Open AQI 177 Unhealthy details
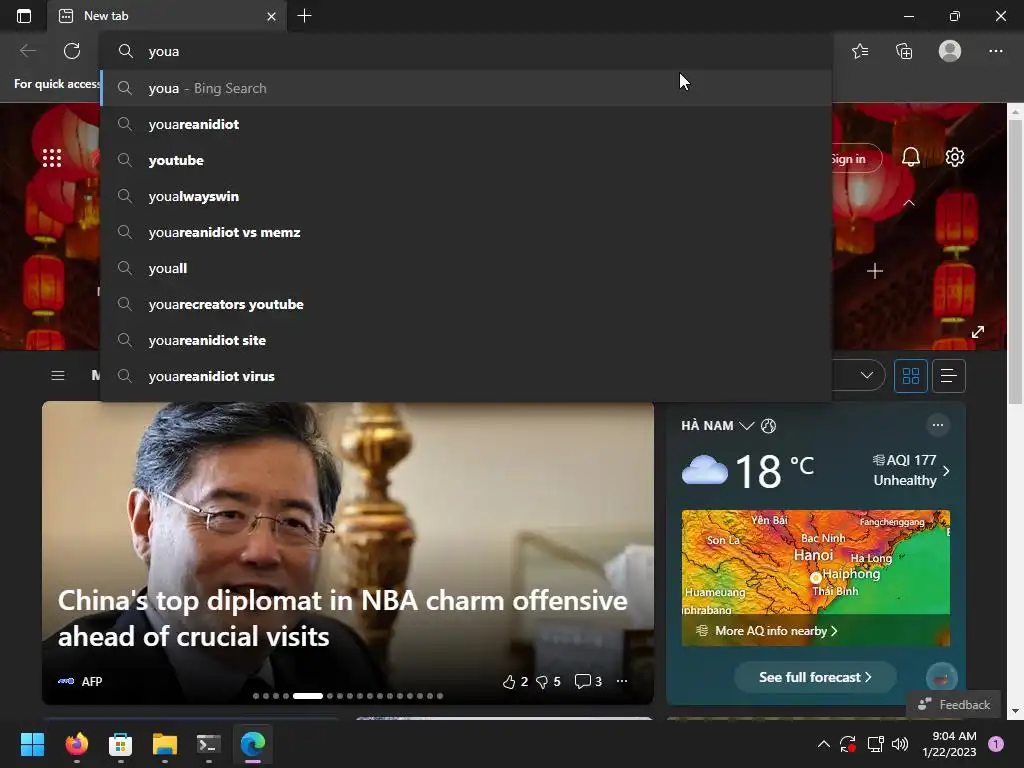 coord(911,470)
